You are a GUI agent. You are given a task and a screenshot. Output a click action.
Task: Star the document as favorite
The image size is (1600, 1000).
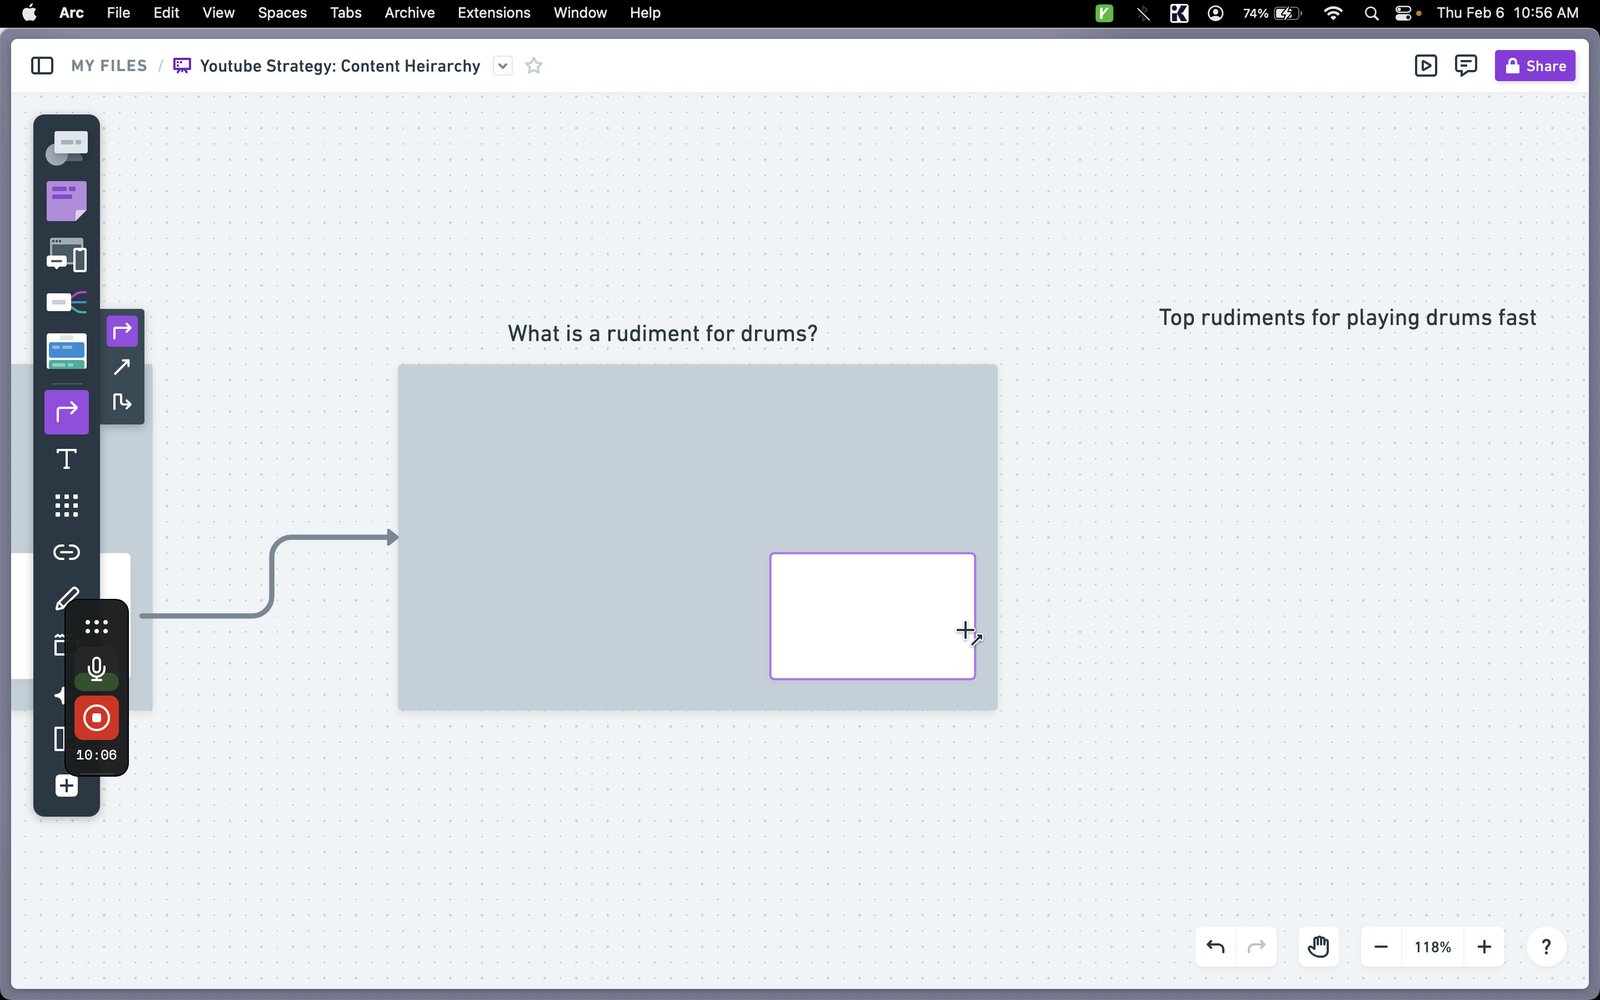tap(534, 66)
